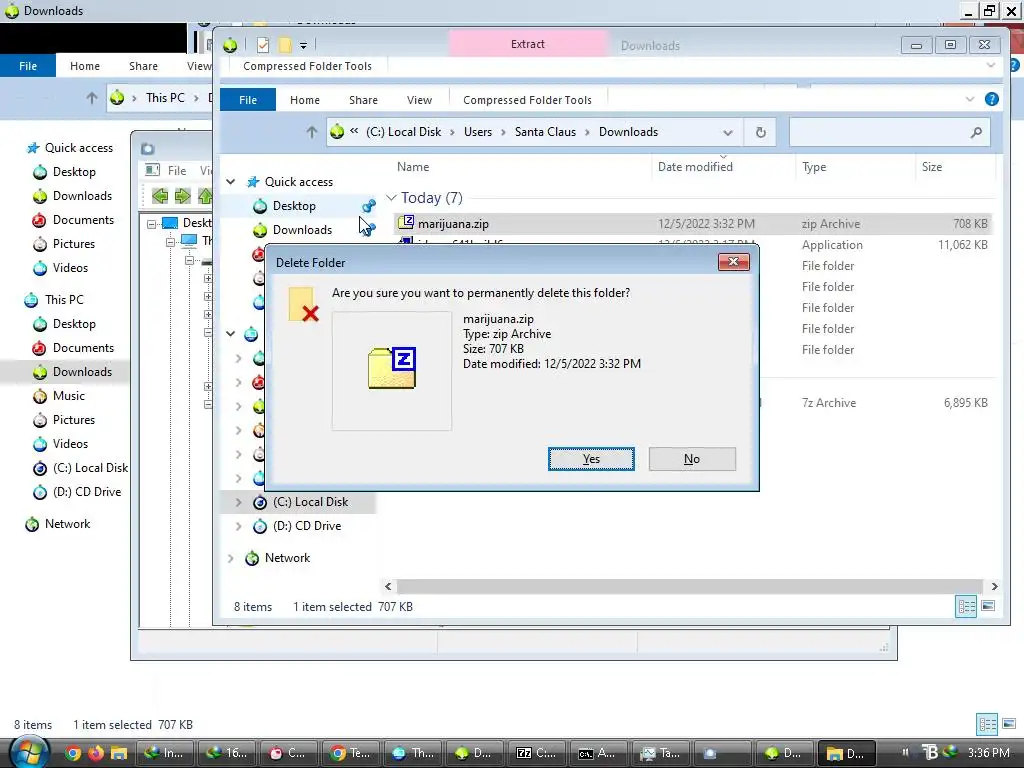Click the Properties icon in the quick access toolbar
Viewport: 1024px width, 768px height.
[263, 45]
